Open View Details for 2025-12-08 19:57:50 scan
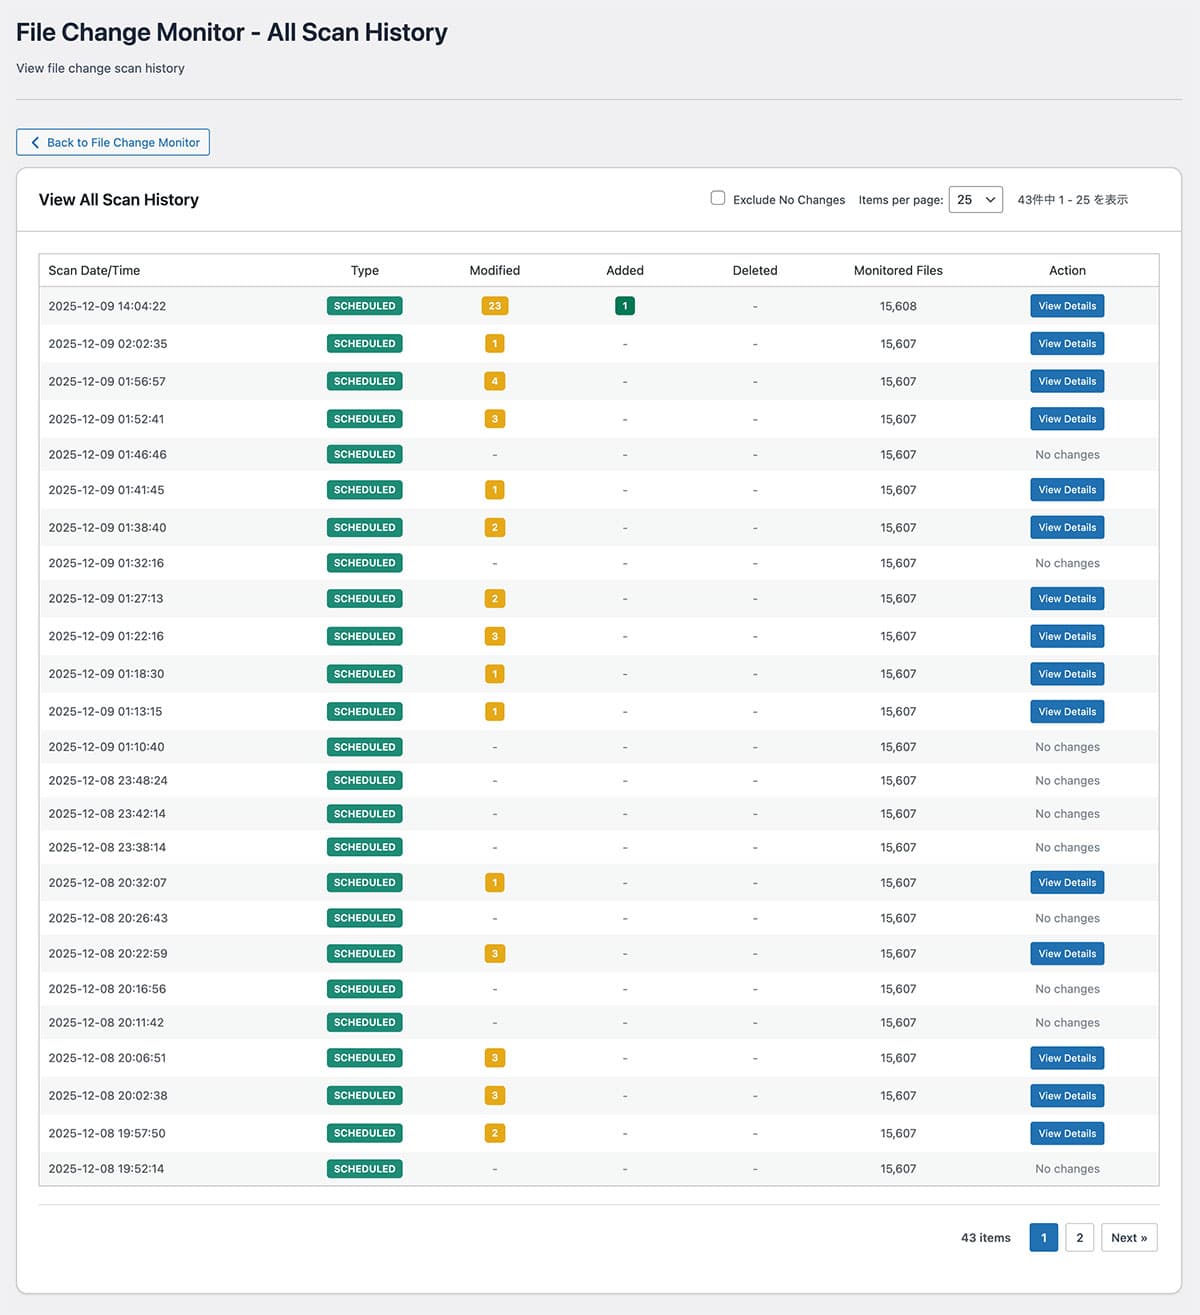 [1067, 1133]
